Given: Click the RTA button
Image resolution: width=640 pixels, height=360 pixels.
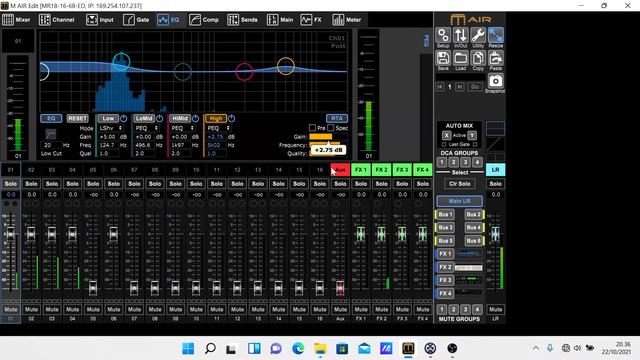Looking at the screenshot, I should [337, 118].
